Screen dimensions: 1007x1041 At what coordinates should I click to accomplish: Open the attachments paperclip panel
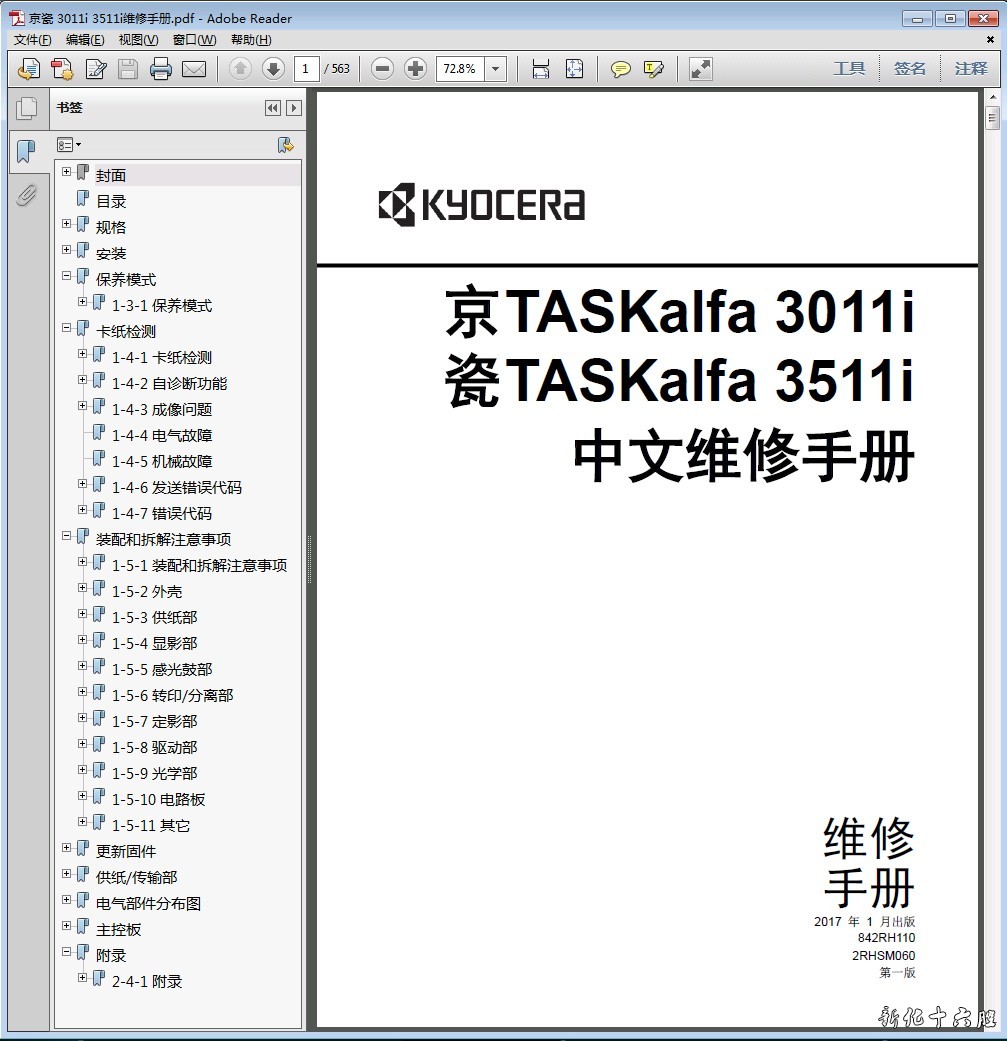(x=26, y=194)
